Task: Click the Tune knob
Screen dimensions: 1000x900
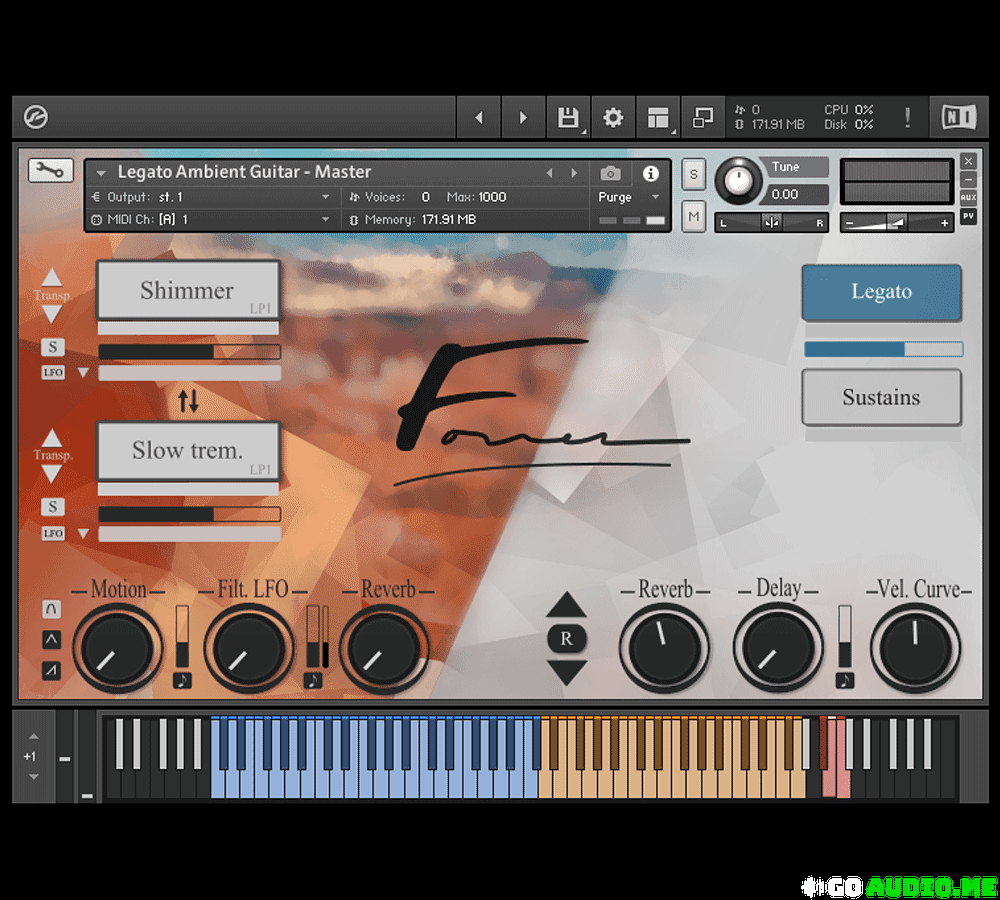Action: point(738,180)
